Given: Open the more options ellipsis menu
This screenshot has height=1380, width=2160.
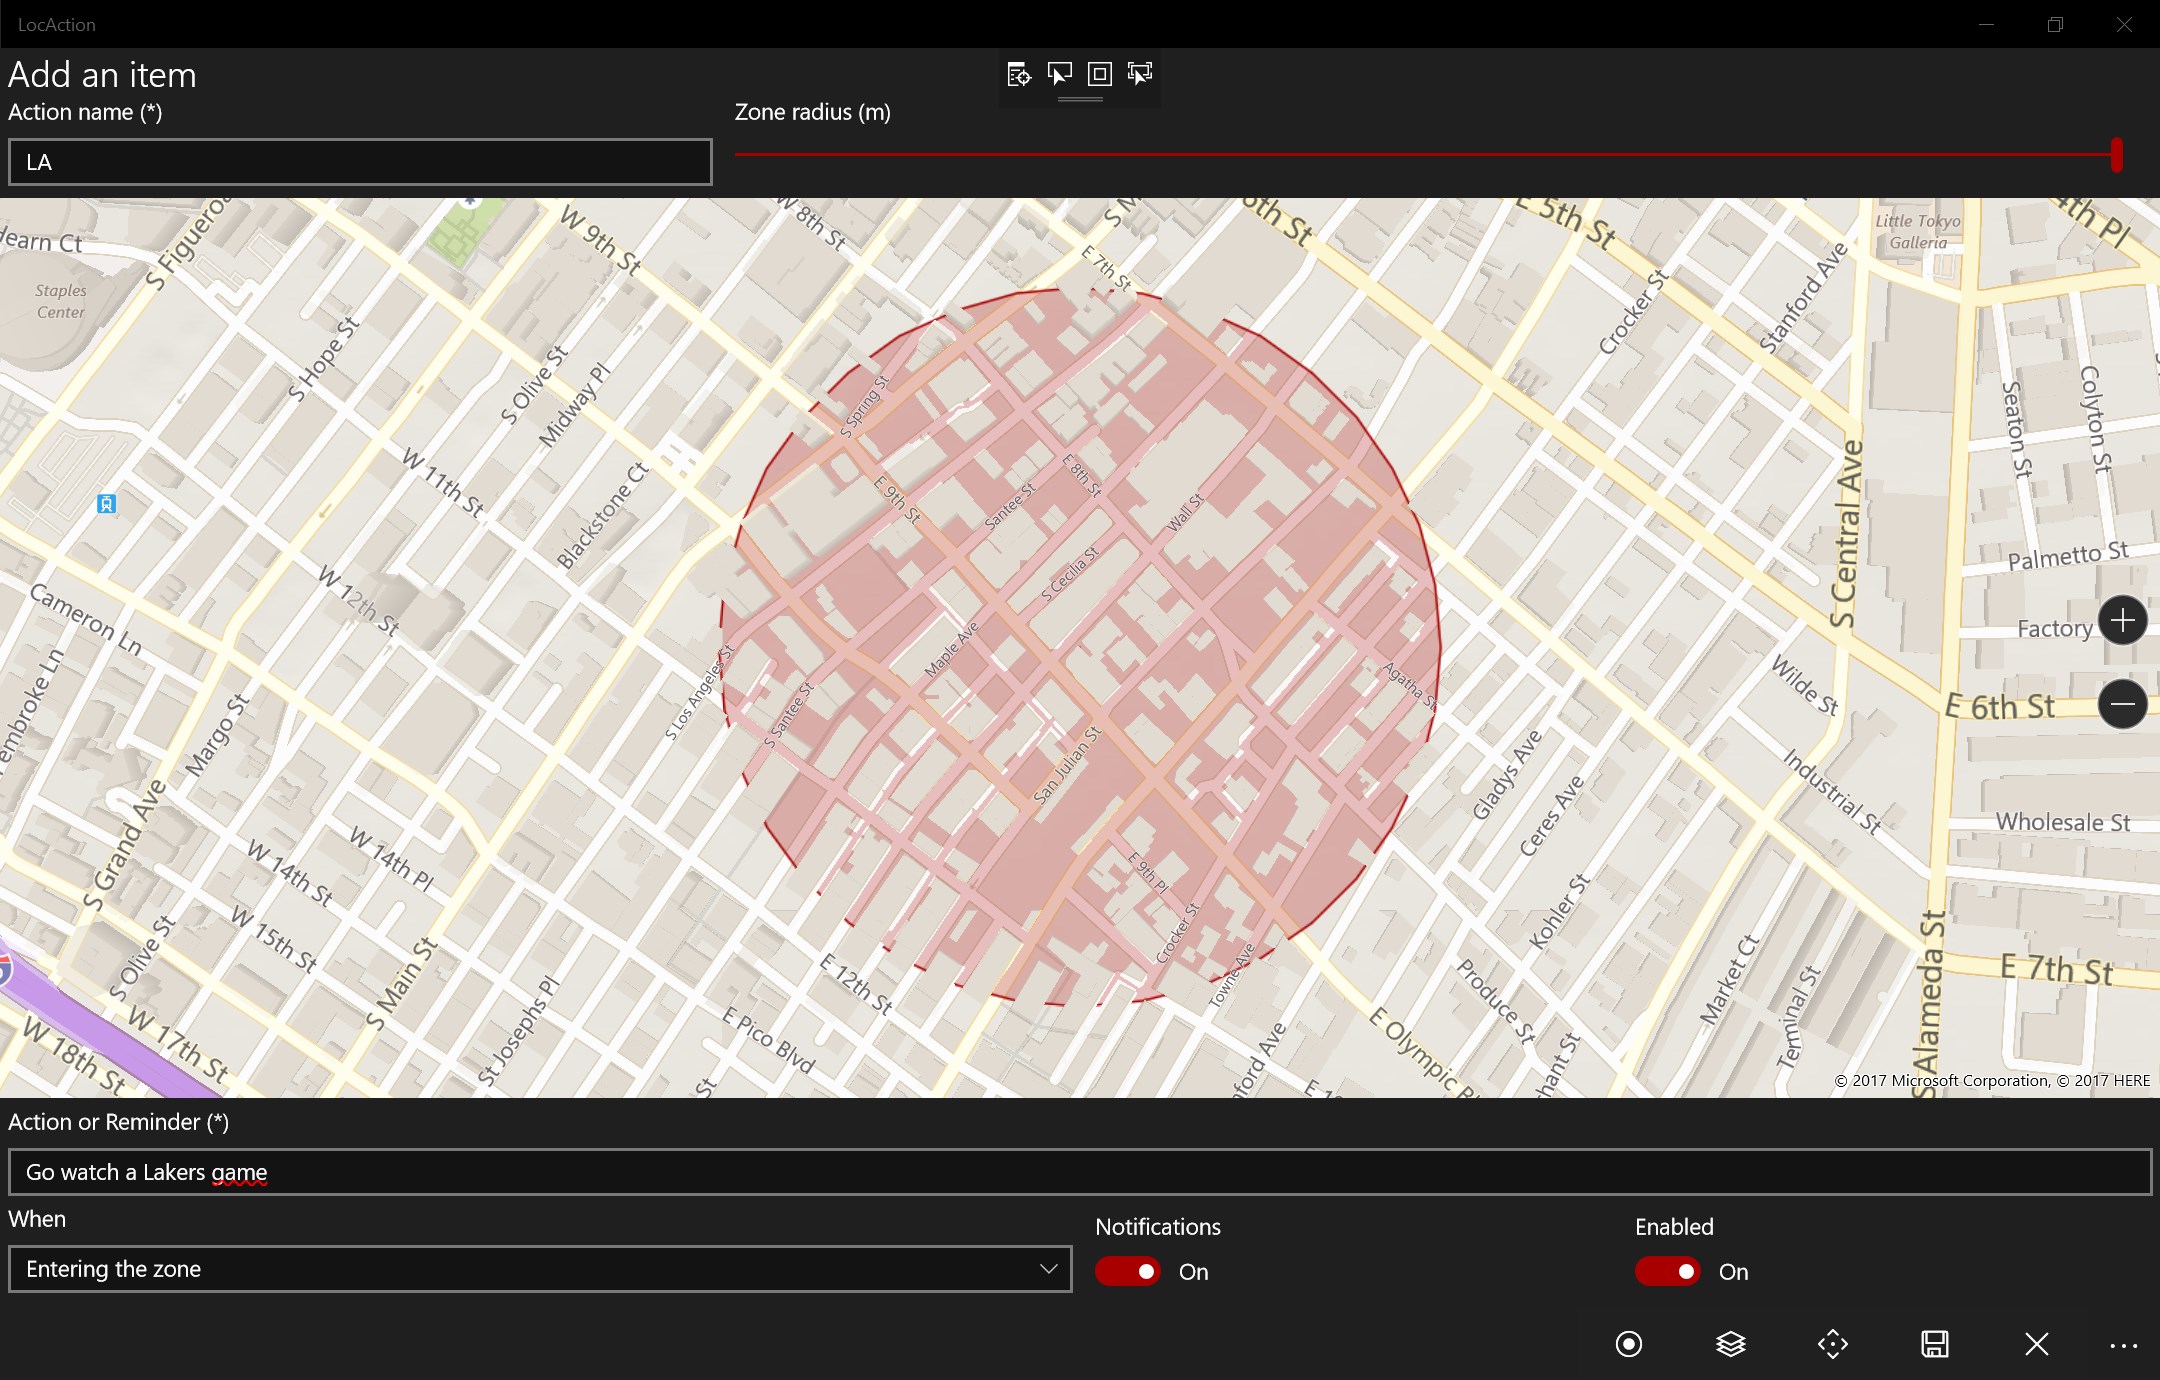Looking at the screenshot, I should tap(2123, 1346).
